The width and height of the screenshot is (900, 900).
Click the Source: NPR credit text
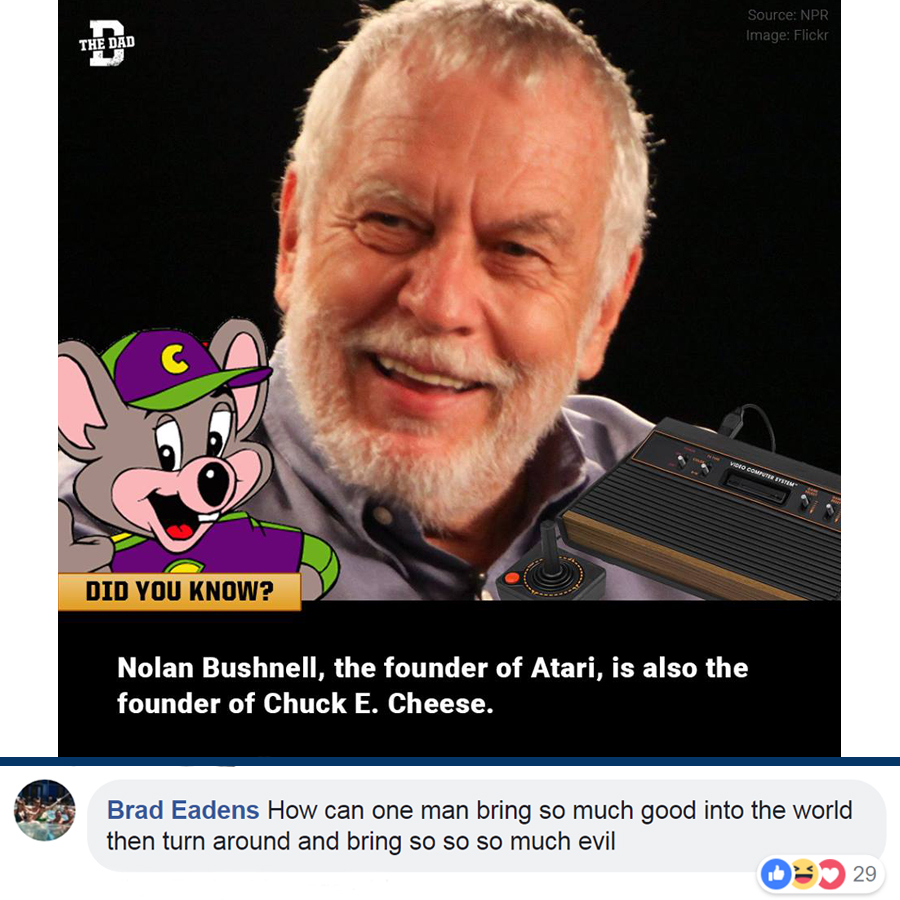[x=788, y=15]
